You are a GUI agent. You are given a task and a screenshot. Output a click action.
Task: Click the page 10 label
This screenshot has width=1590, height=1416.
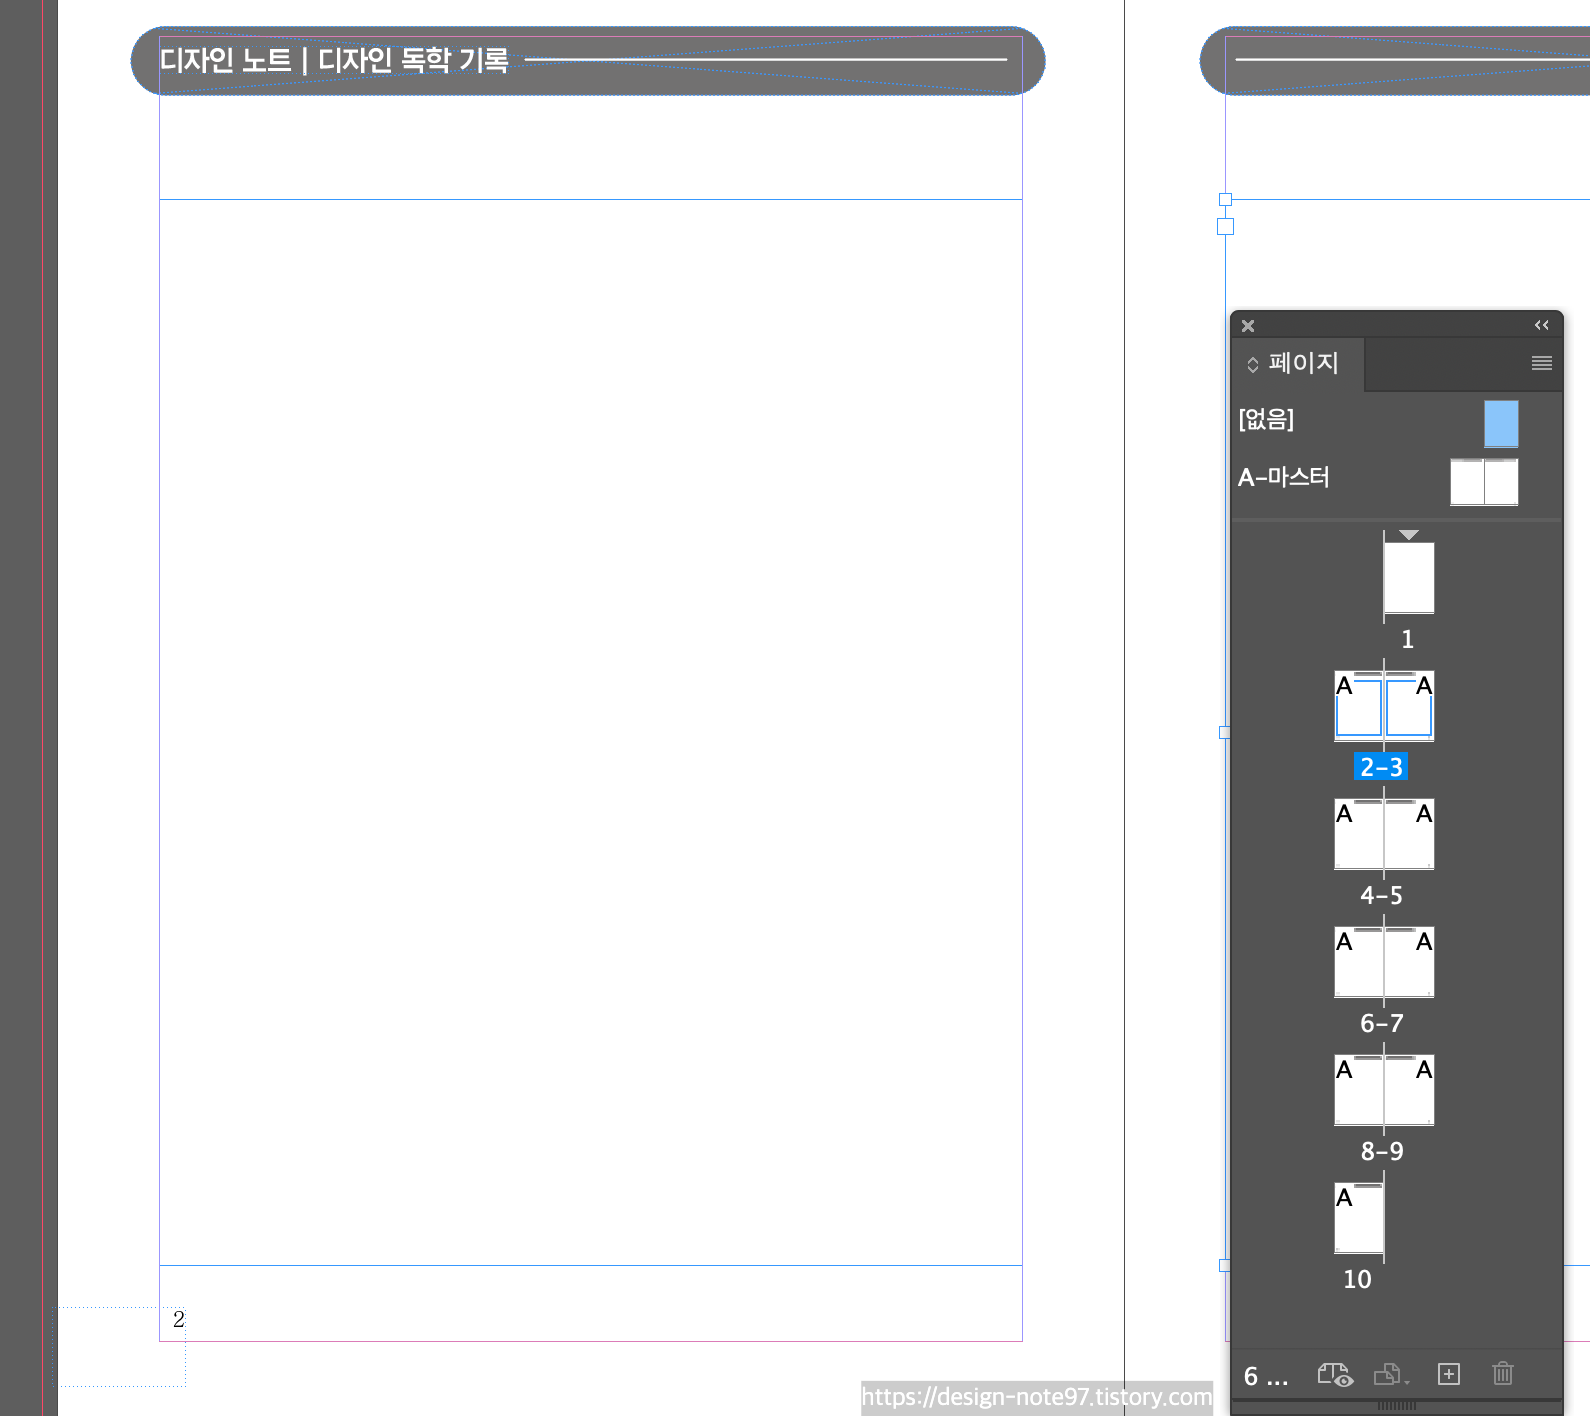(x=1357, y=1279)
